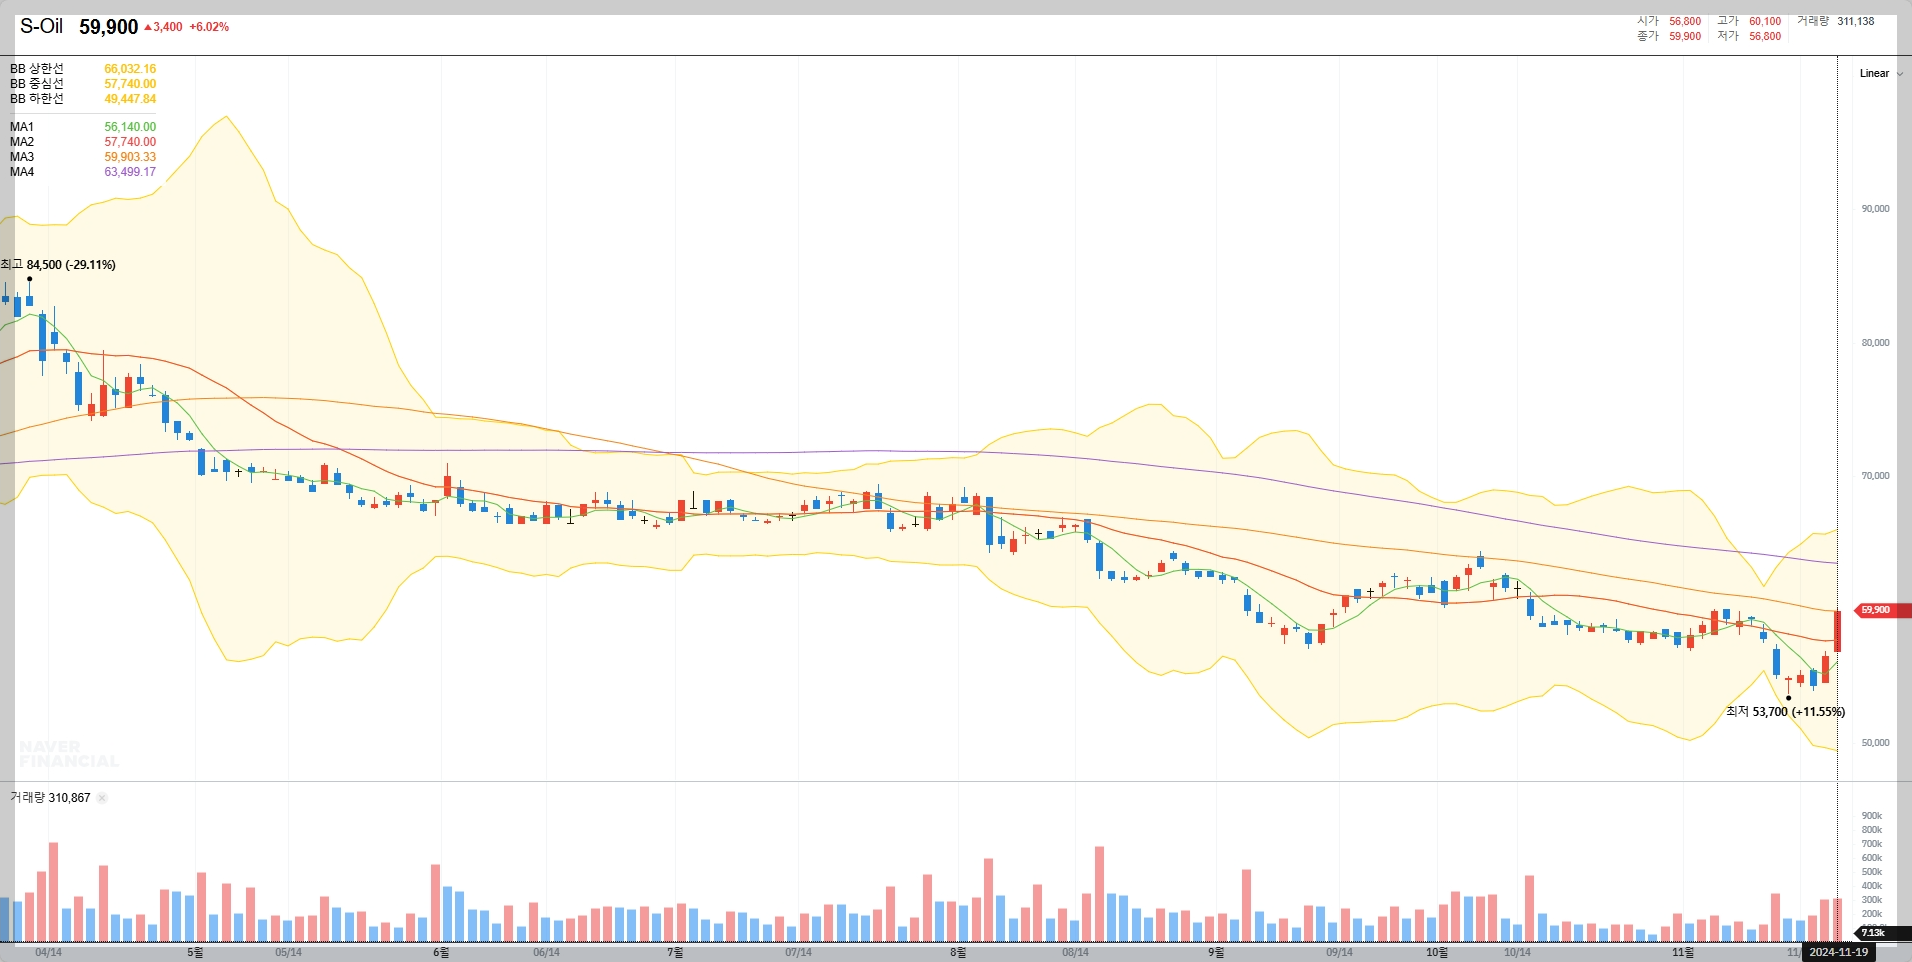Click the 200k volume axis label

click(1872, 914)
